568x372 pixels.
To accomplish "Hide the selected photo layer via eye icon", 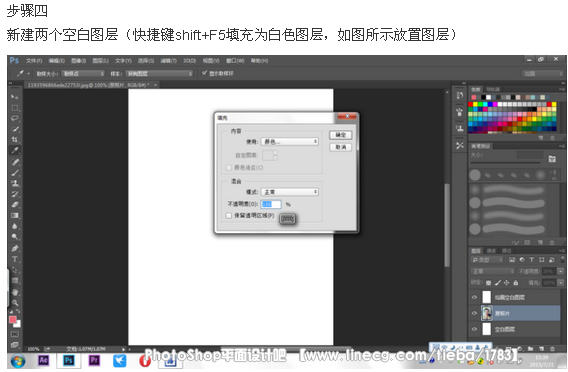I will (x=474, y=313).
